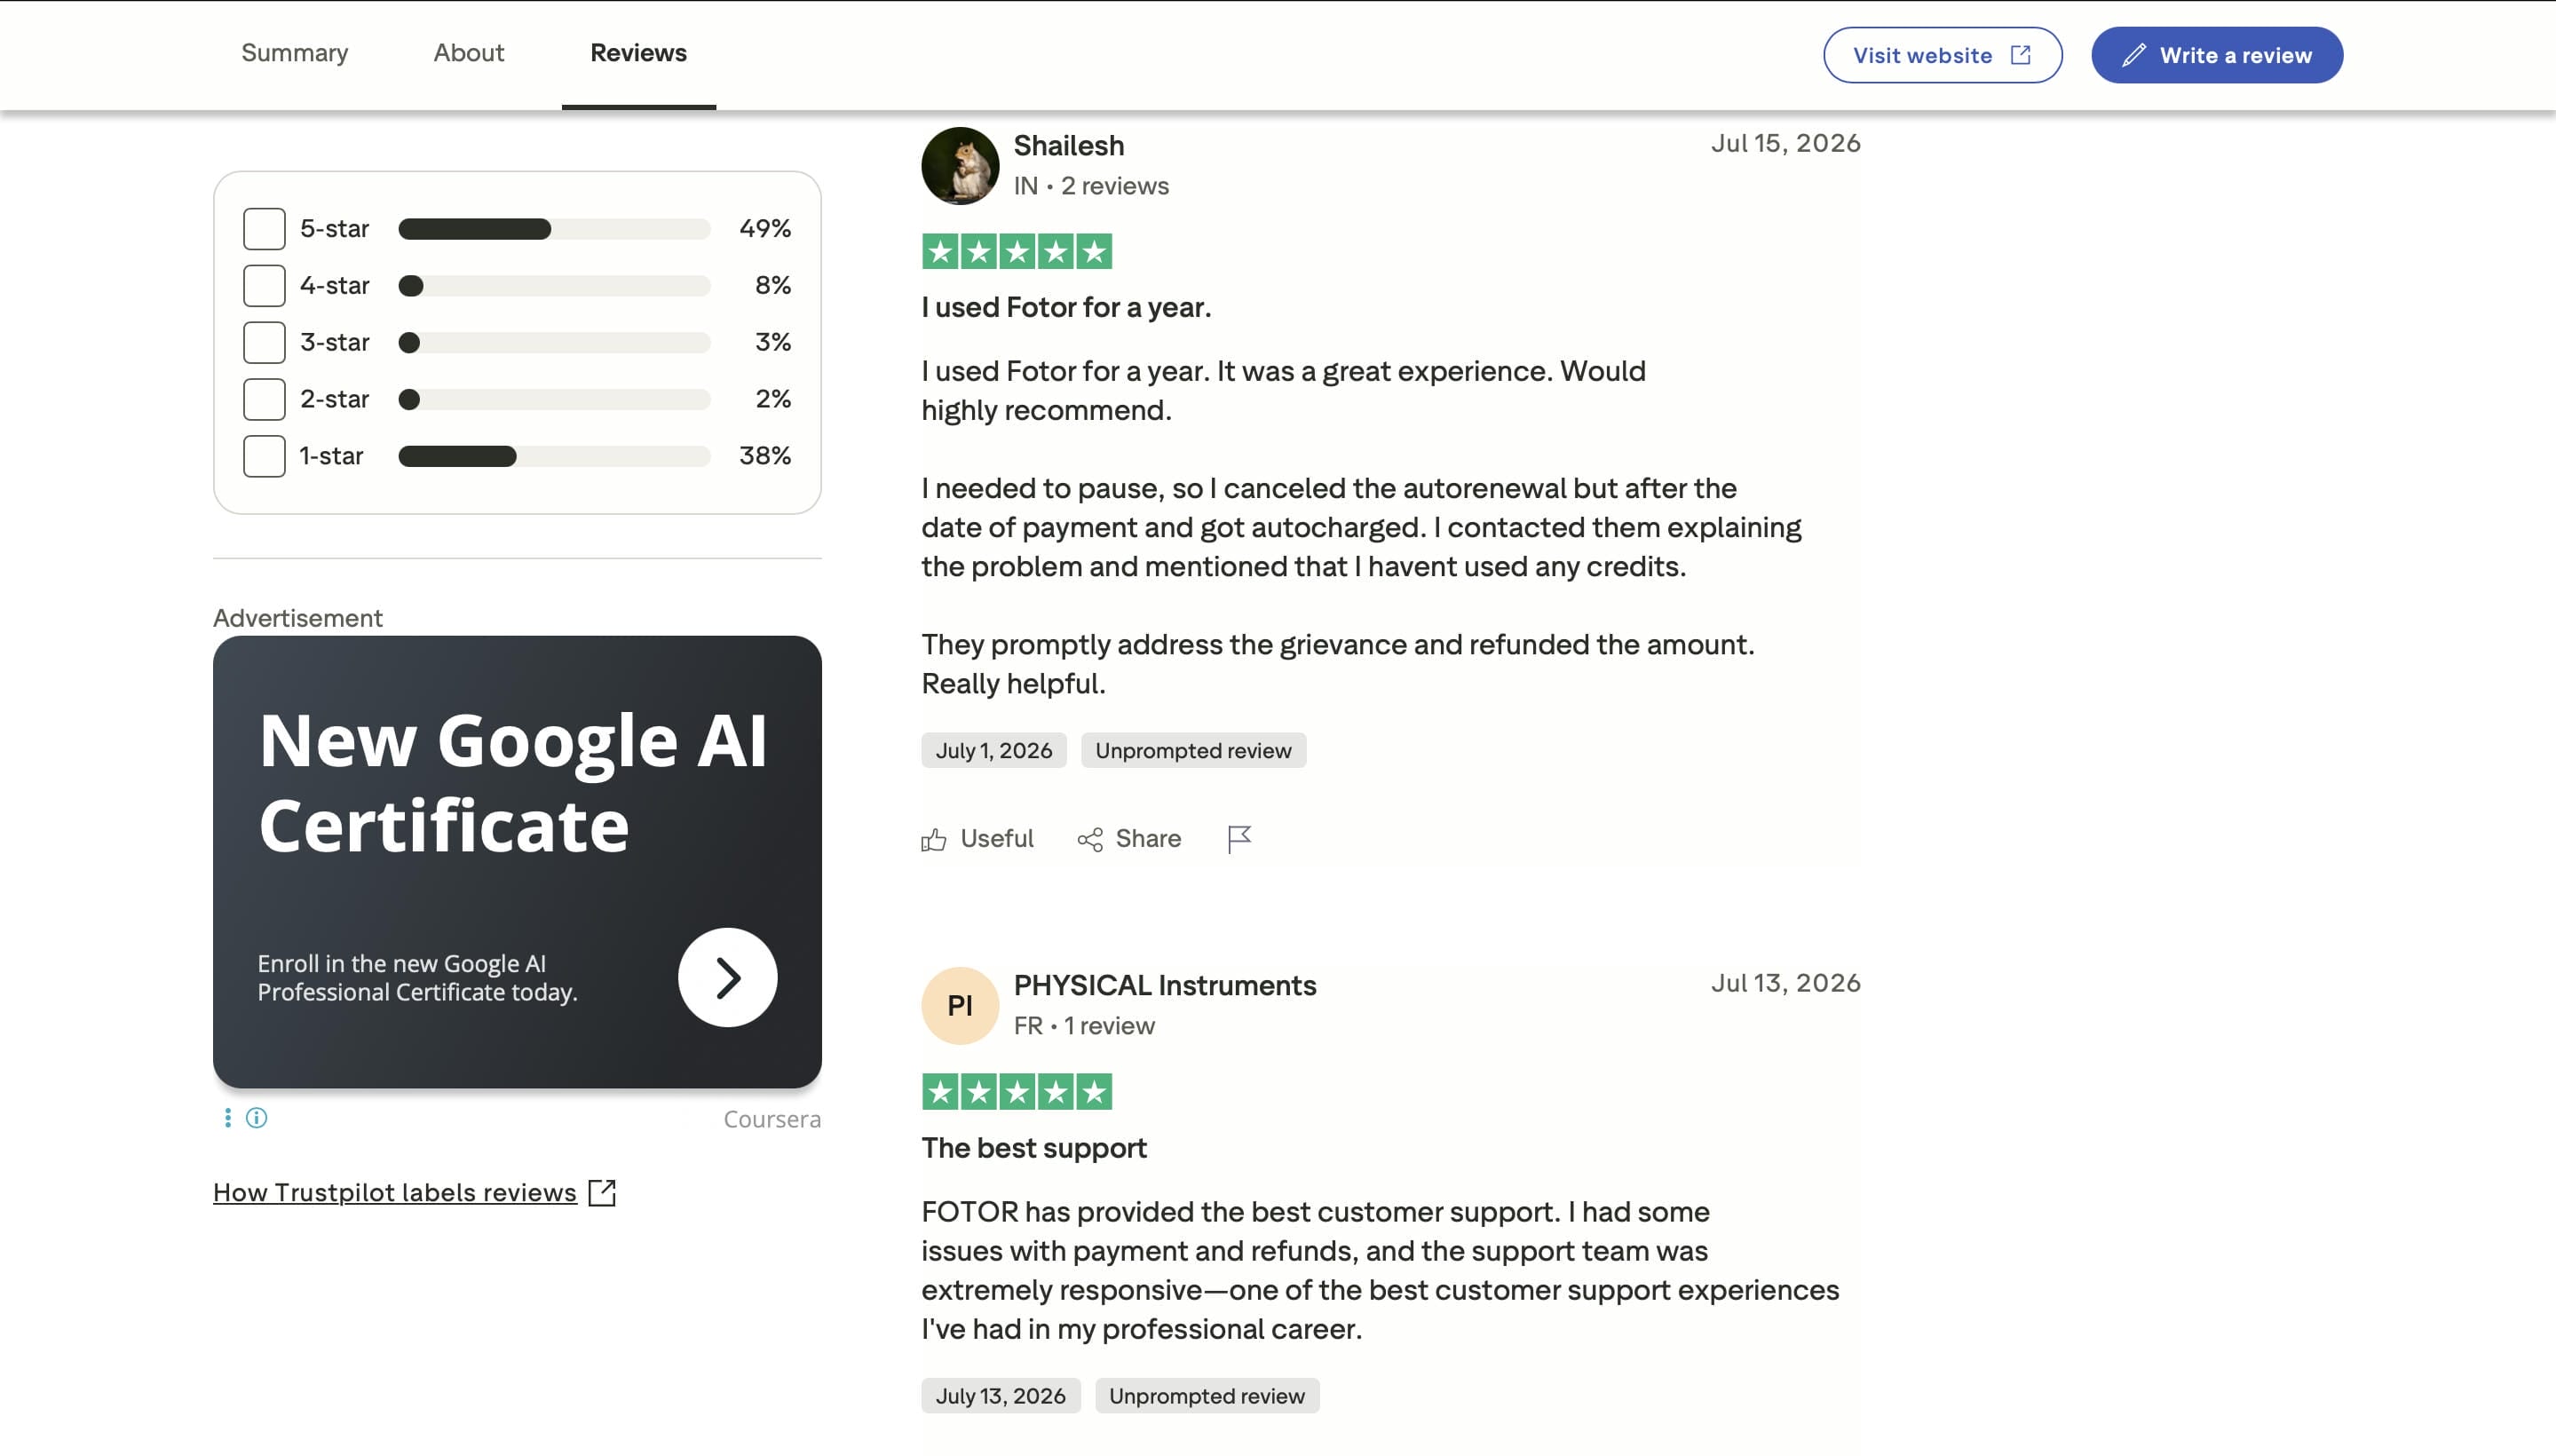This screenshot has height=1456, width=2556.
Task: Click the external link icon beside Visit website
Action: 2021,55
